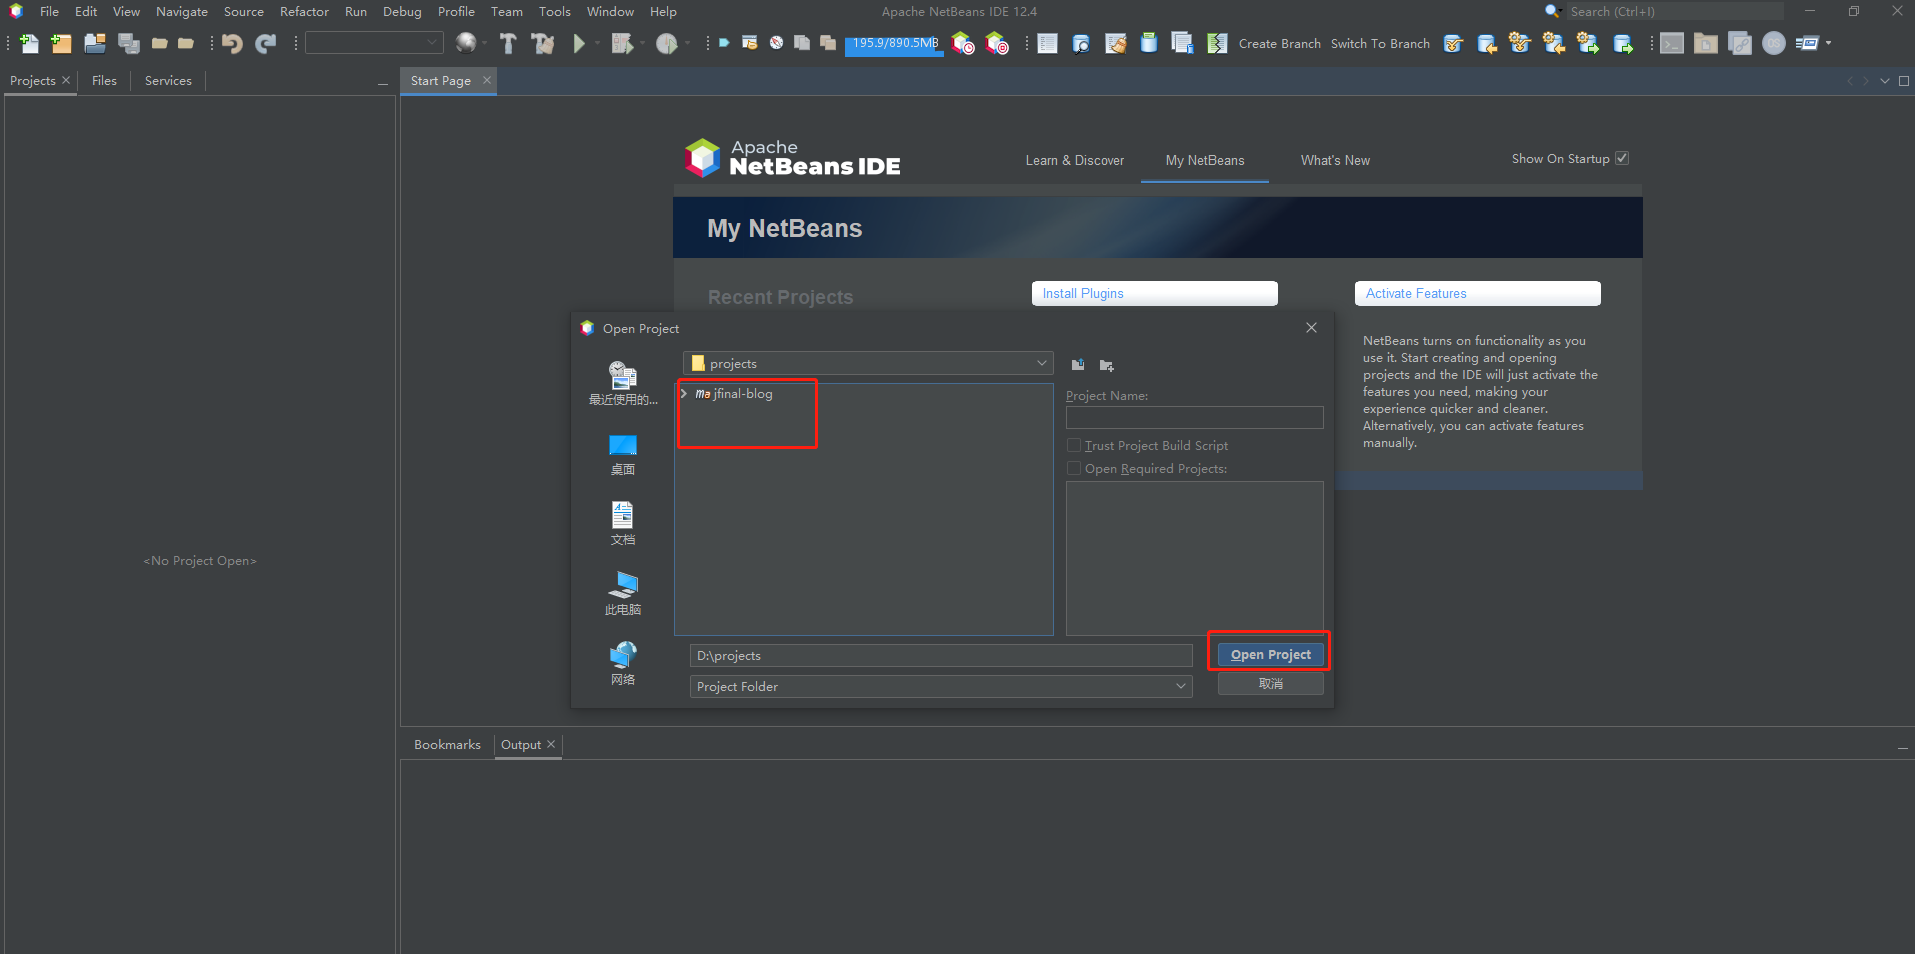Click the diff compare toolbar icon
Image resolution: width=1915 pixels, height=954 pixels.
coord(1217,43)
